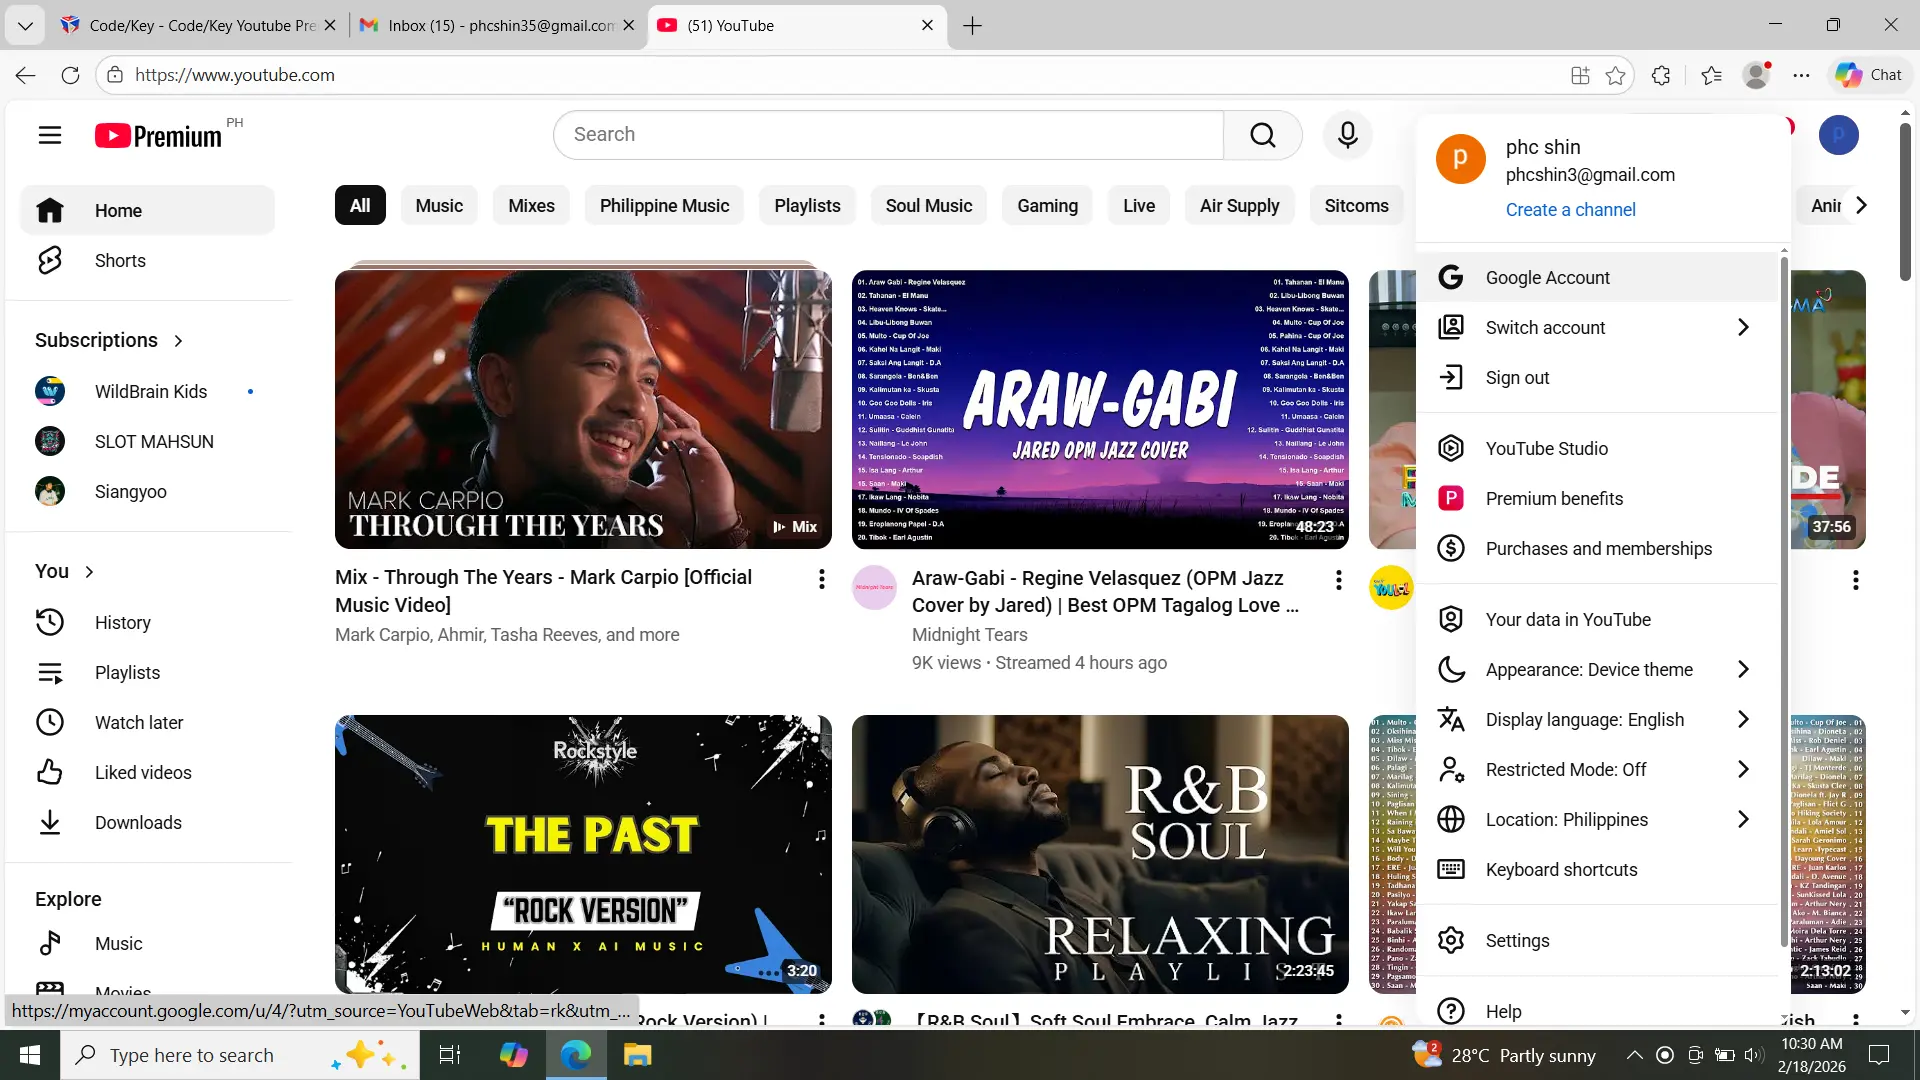Select the Air Supply chip
Screen dimensions: 1920x1080
coord(1239,206)
